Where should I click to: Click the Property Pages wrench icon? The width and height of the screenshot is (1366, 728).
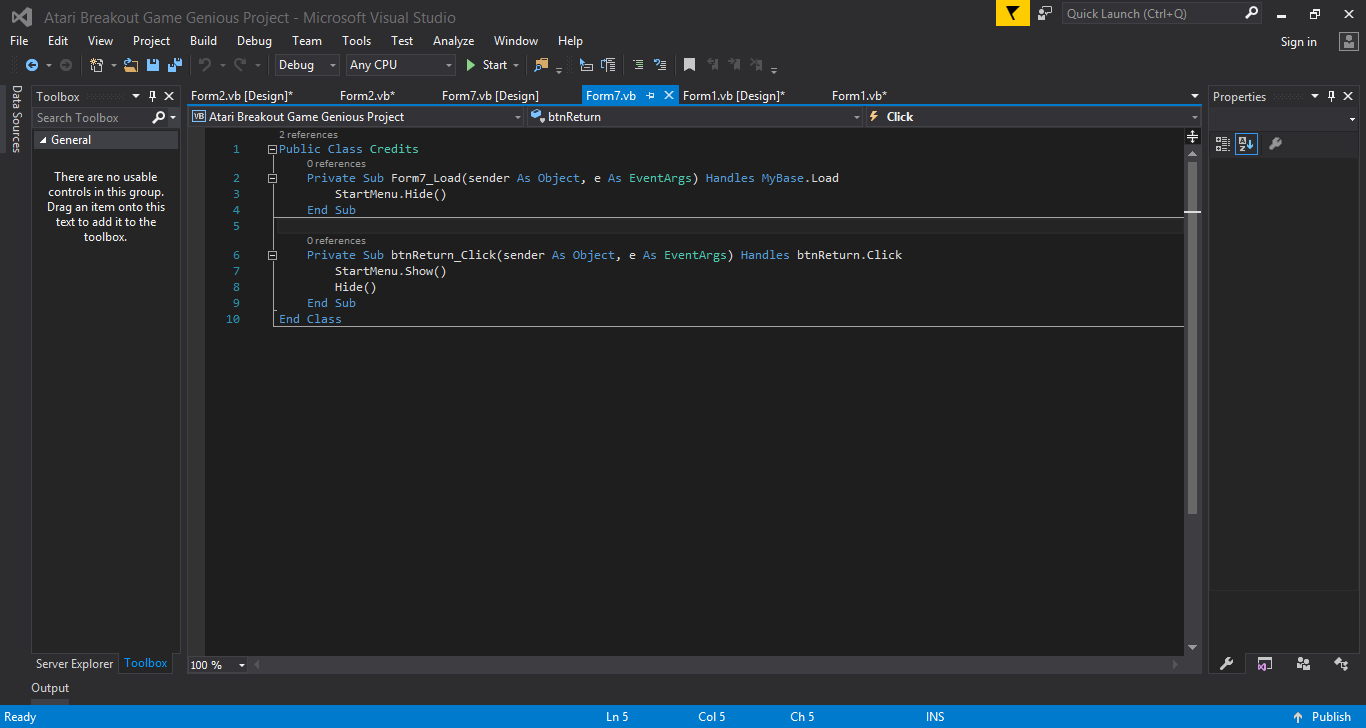tap(1275, 144)
